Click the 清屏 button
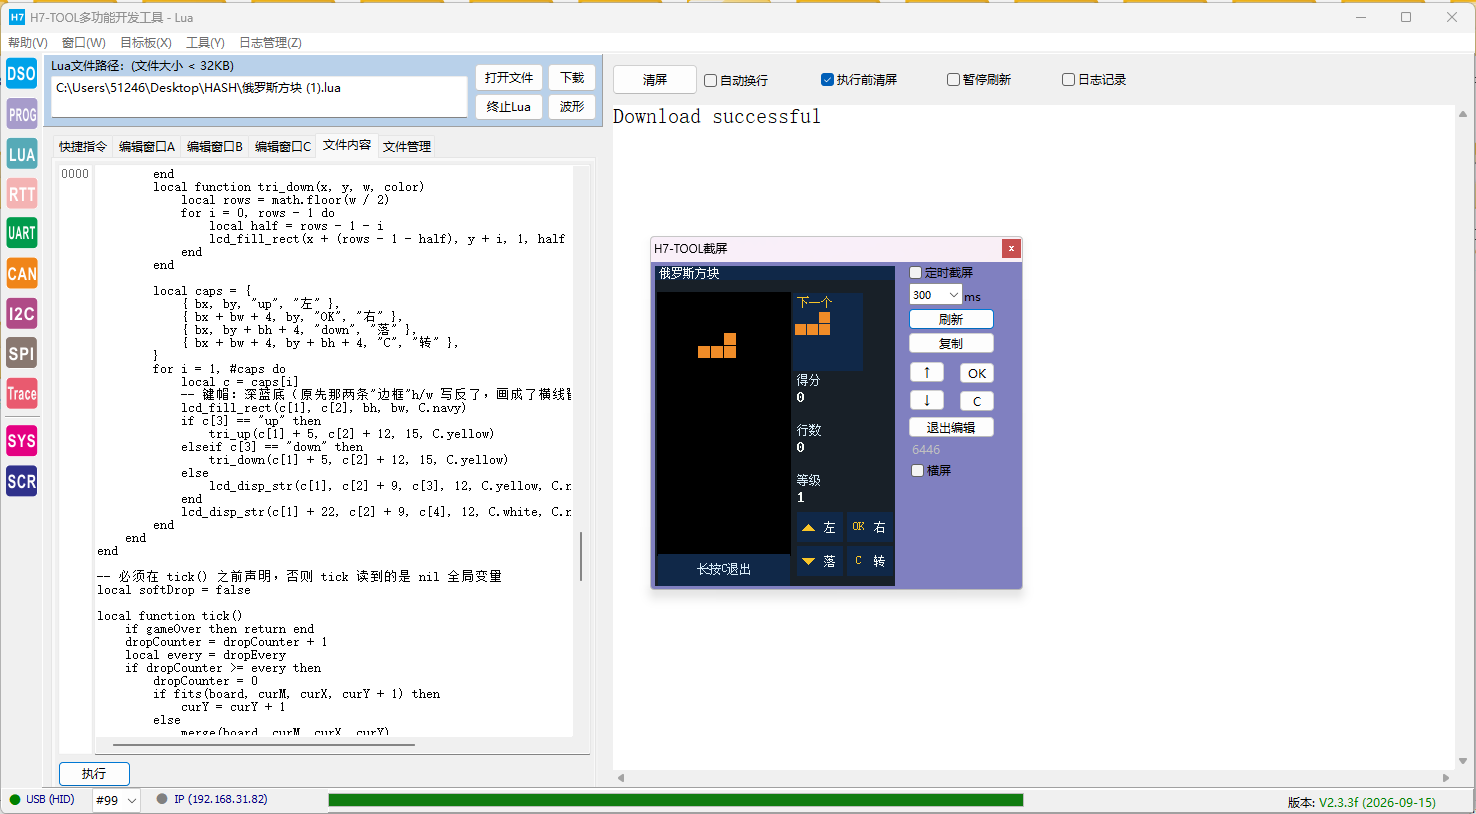 tap(655, 80)
